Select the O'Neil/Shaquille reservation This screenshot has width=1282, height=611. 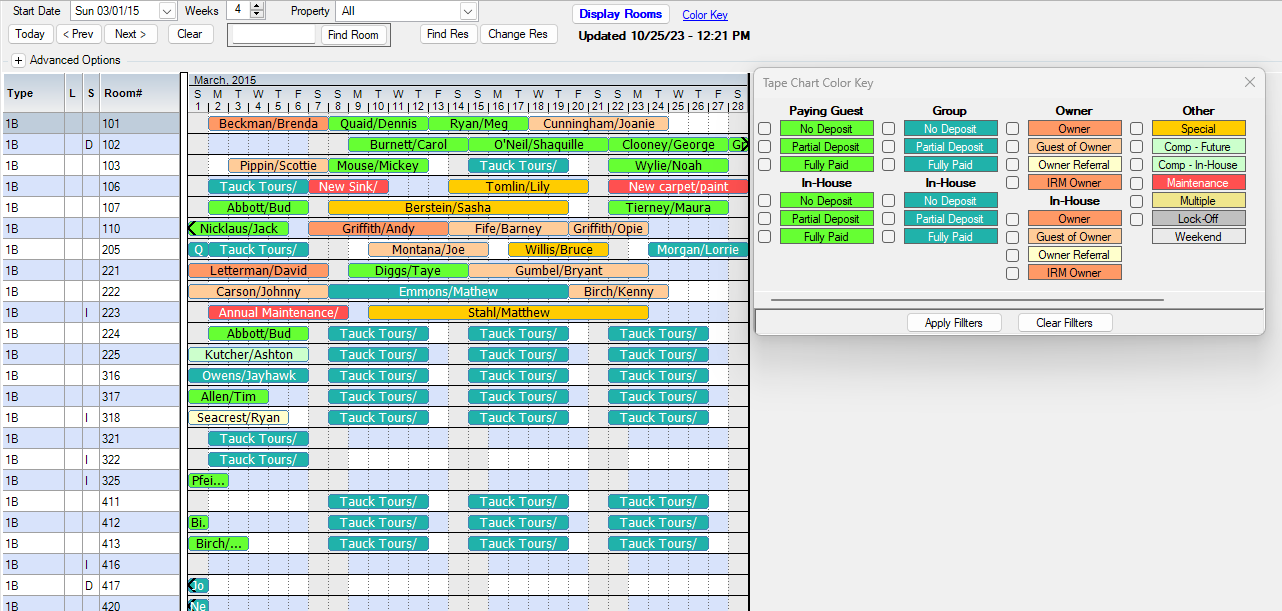538,145
